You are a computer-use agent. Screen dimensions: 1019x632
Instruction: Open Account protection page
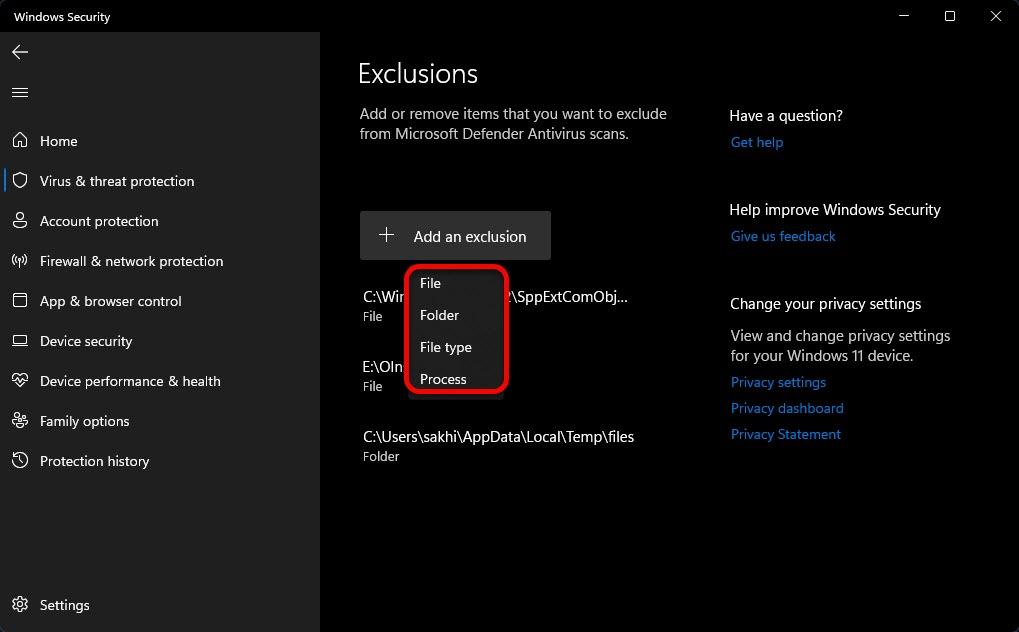pyautogui.click(x=160, y=221)
